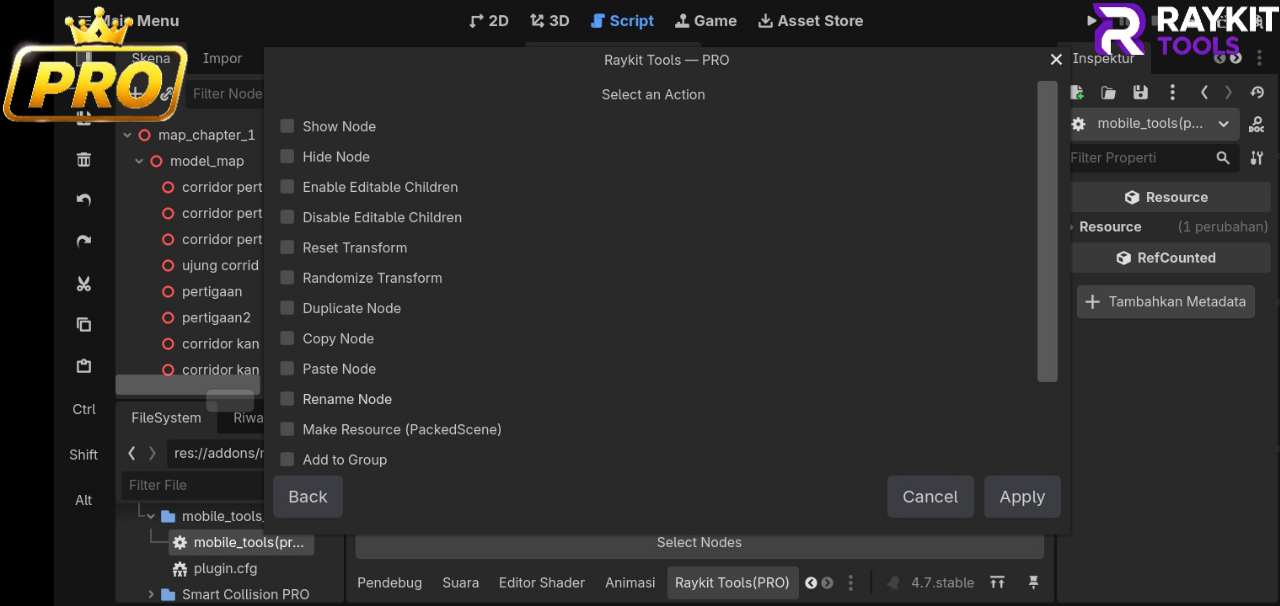The image size is (1280, 606).
Task: Click the Apply button
Action: (1022, 497)
